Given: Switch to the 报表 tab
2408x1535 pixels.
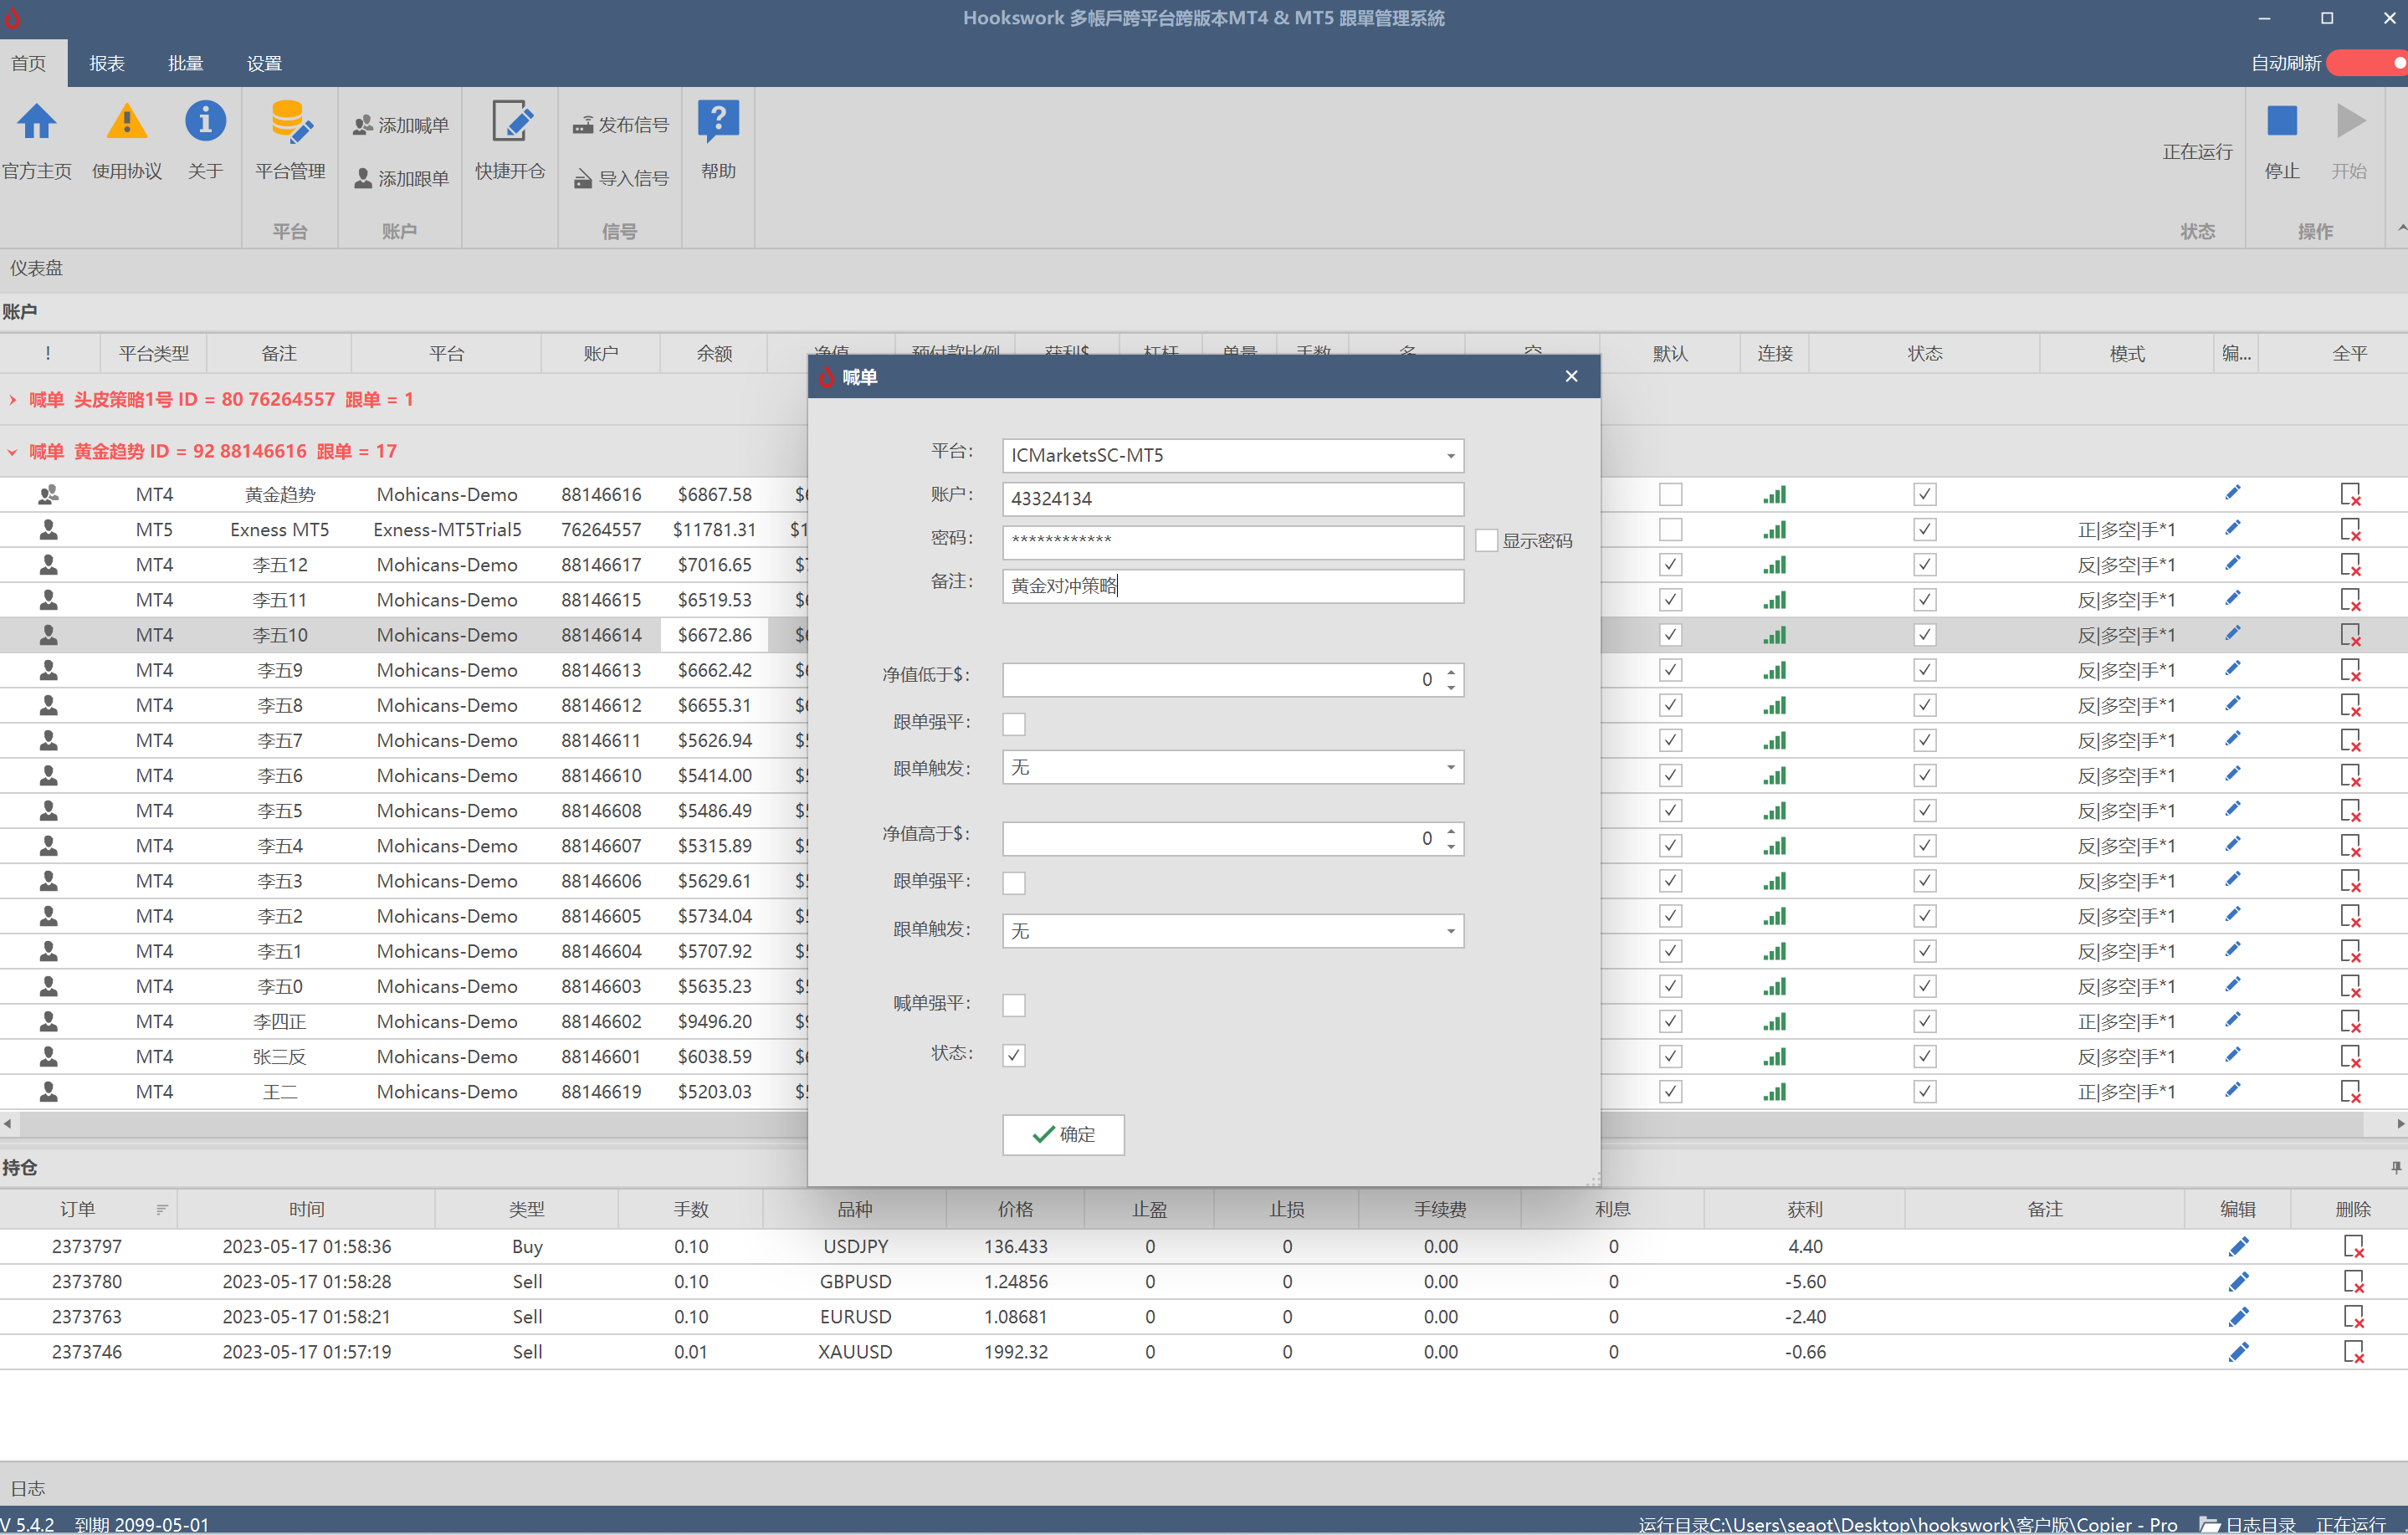Looking at the screenshot, I should point(107,63).
